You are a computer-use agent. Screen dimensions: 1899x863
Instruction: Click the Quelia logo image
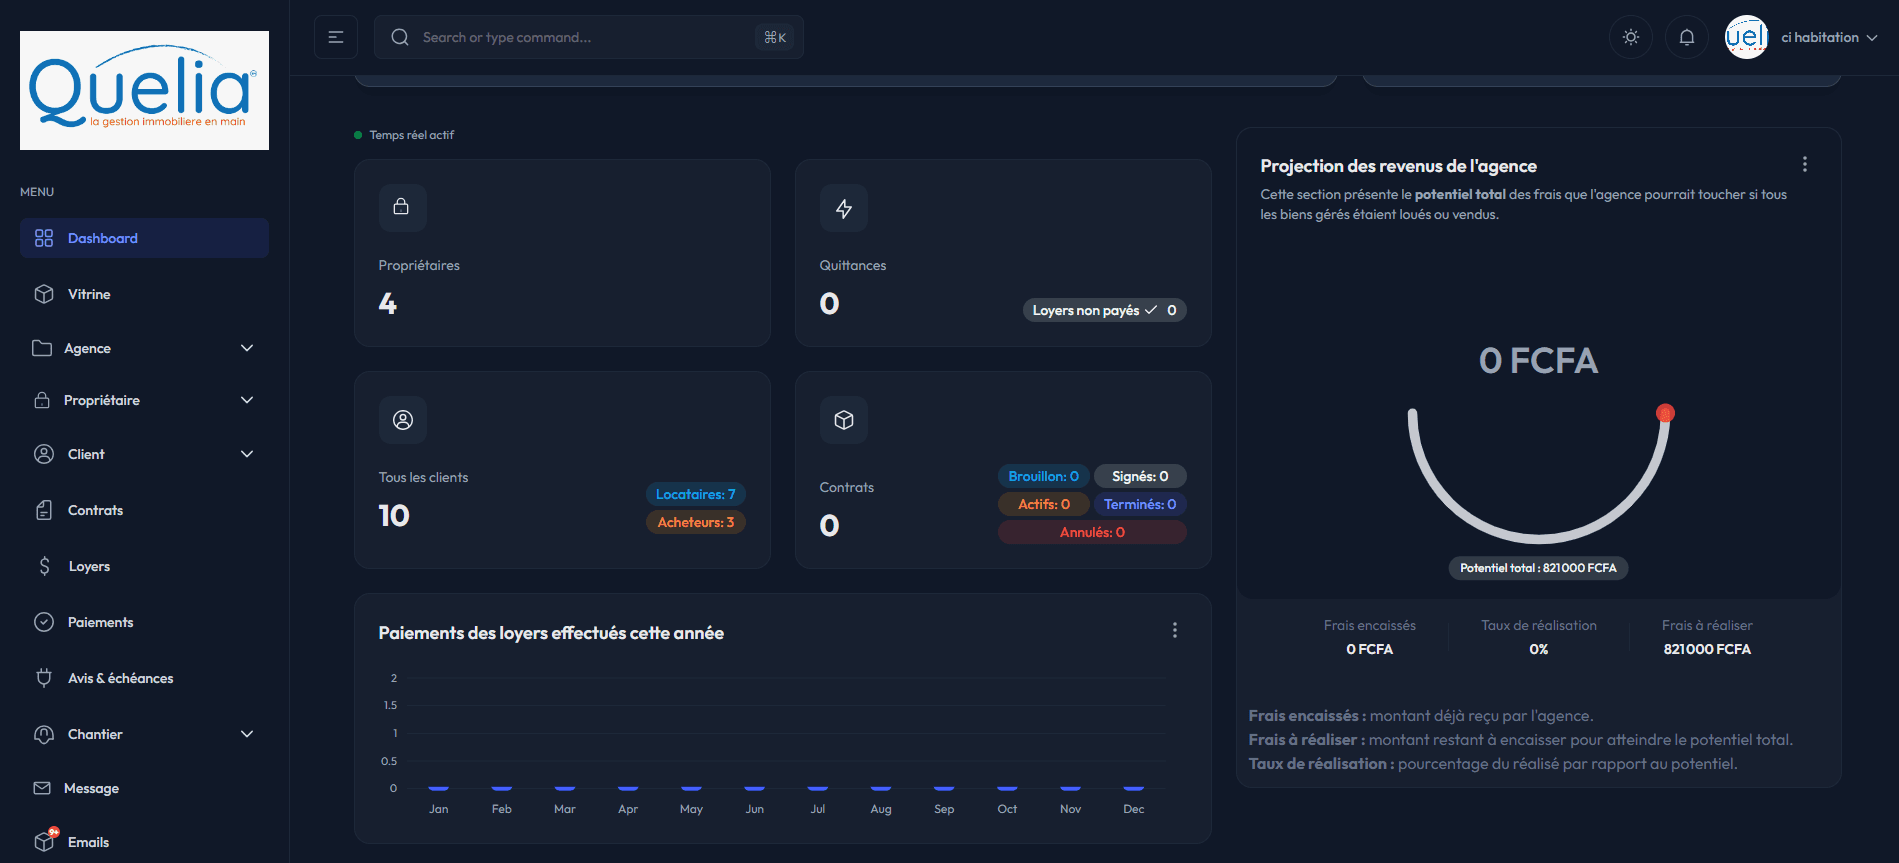pos(144,90)
